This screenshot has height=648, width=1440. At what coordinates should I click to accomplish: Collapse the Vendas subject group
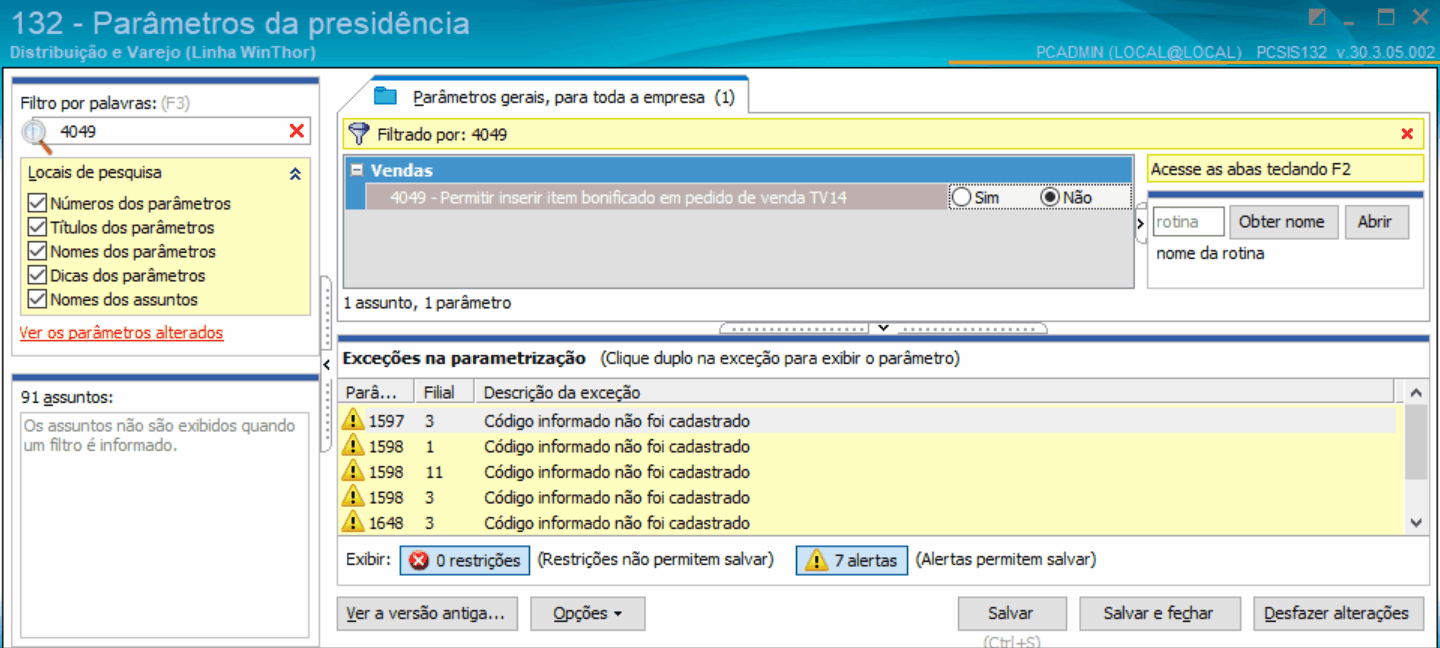tap(357, 171)
